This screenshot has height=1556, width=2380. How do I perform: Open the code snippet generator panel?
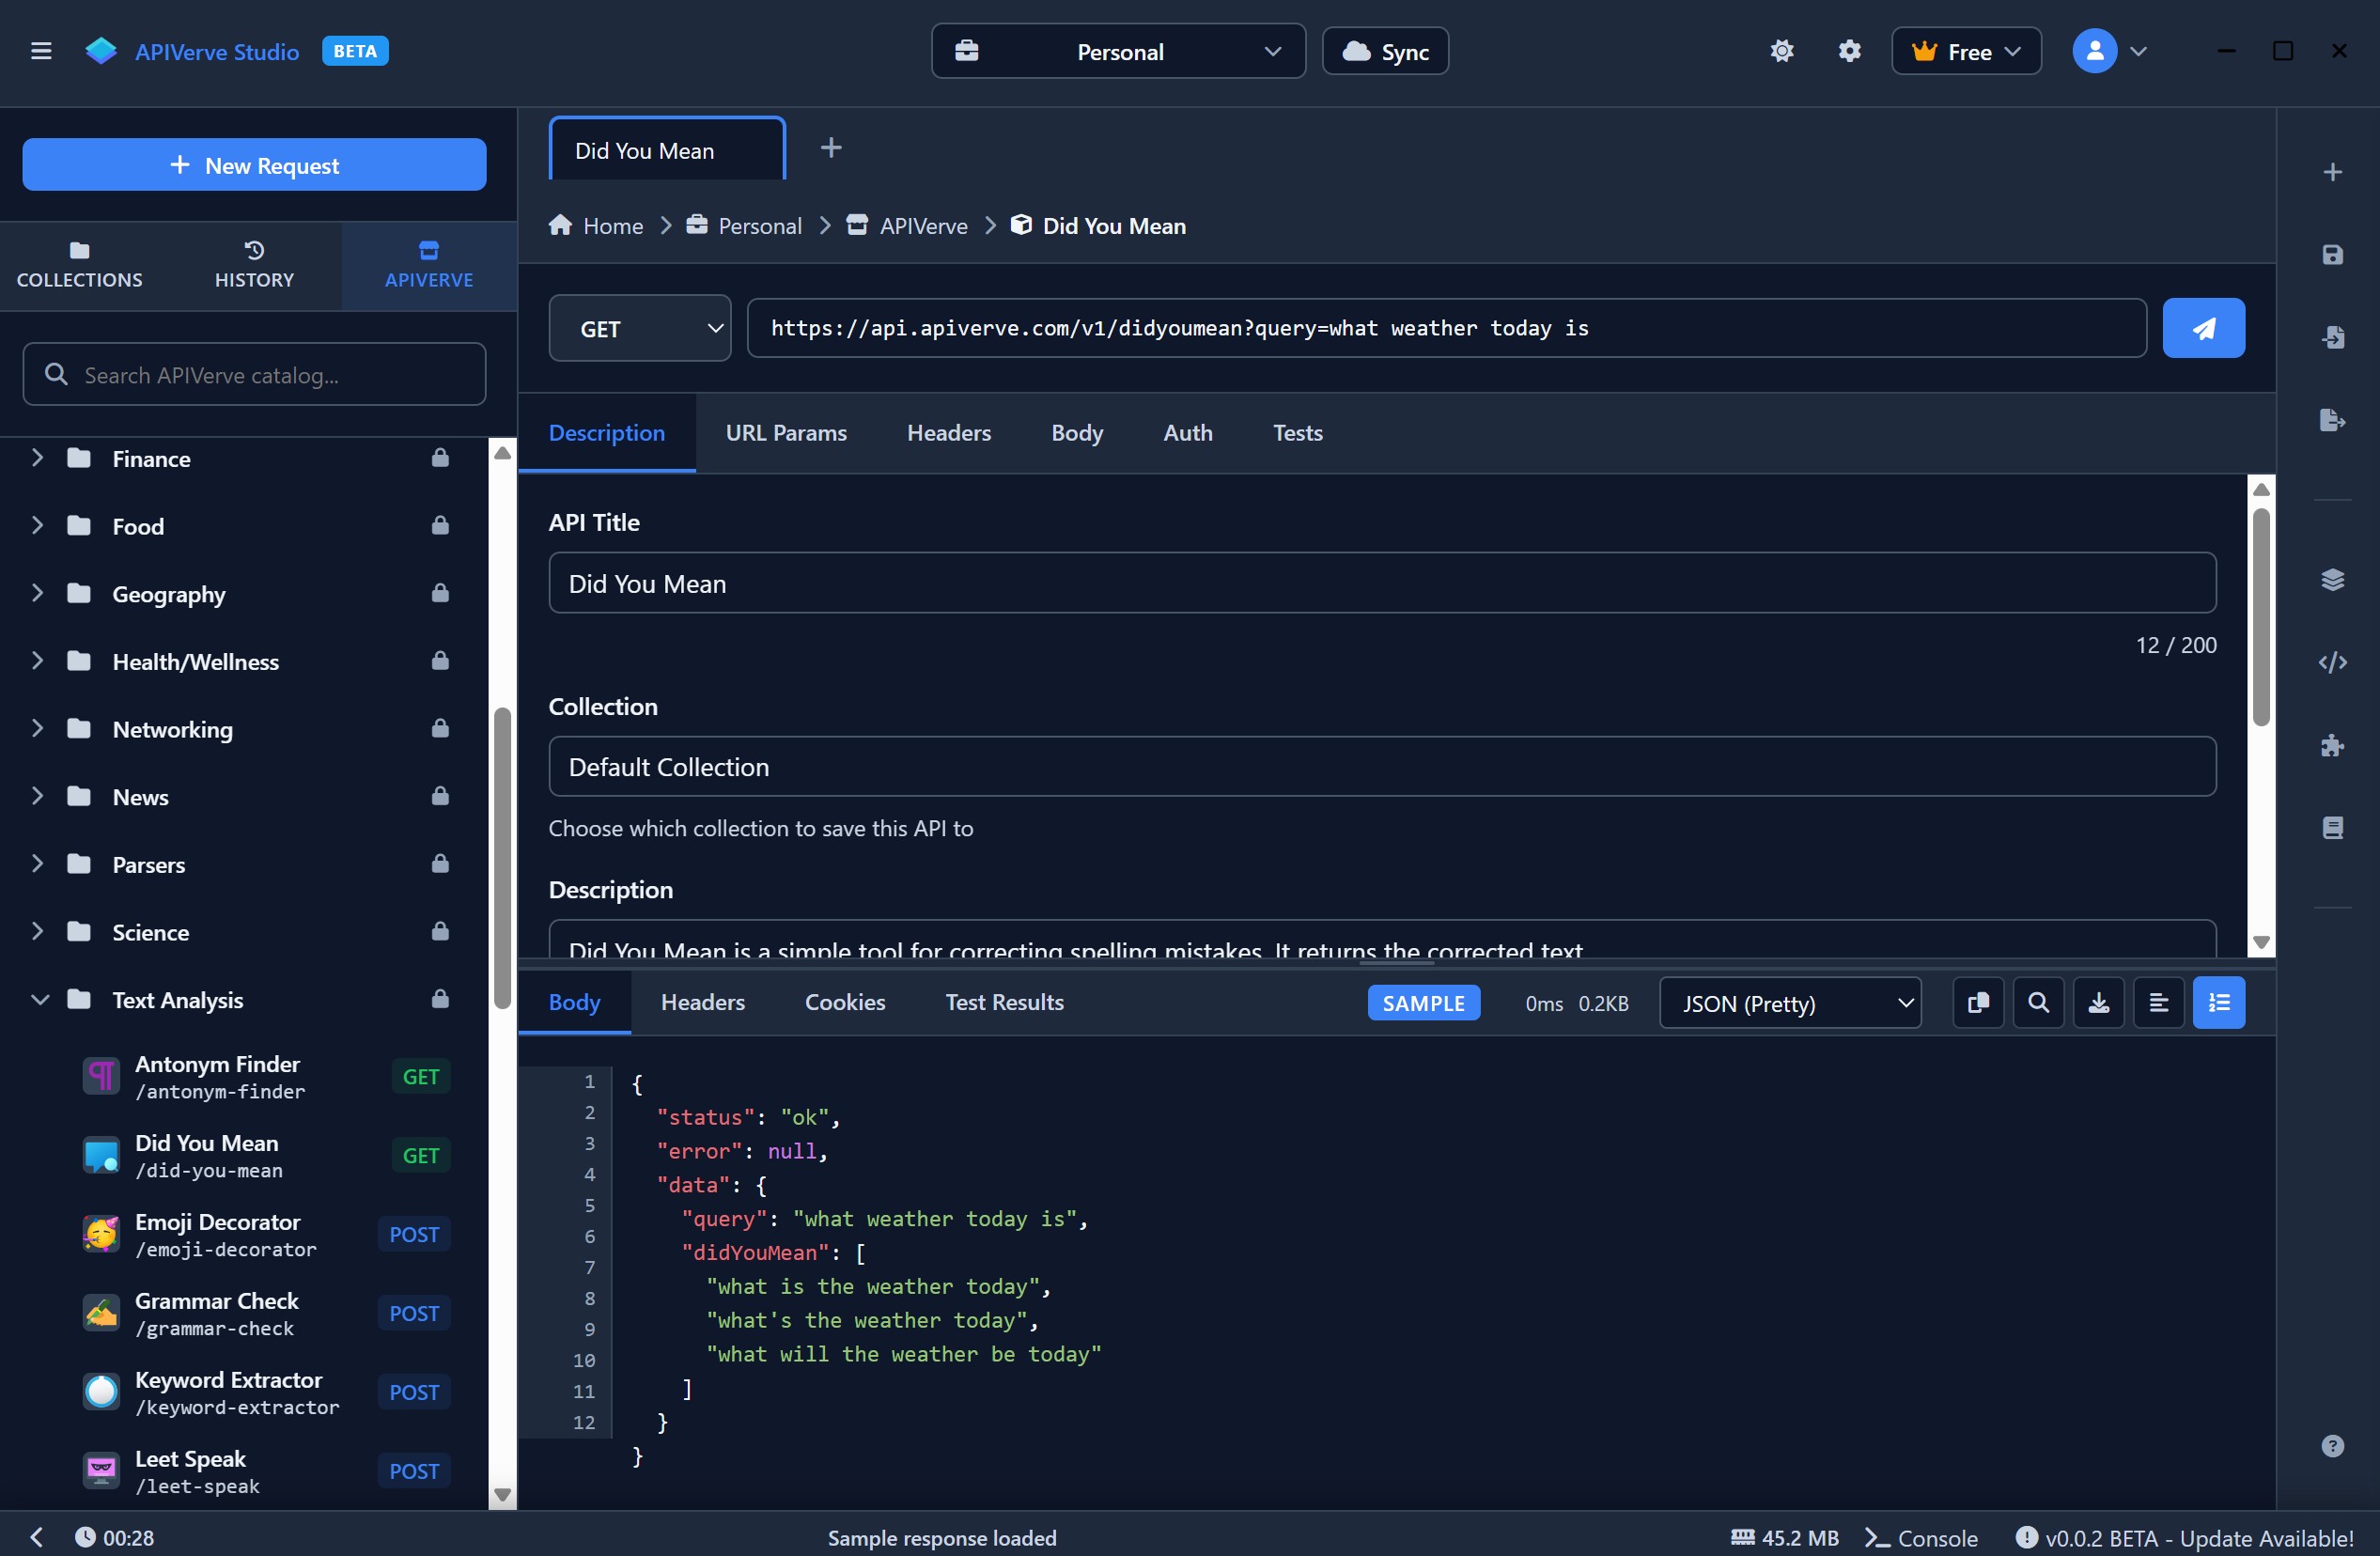tap(2333, 662)
